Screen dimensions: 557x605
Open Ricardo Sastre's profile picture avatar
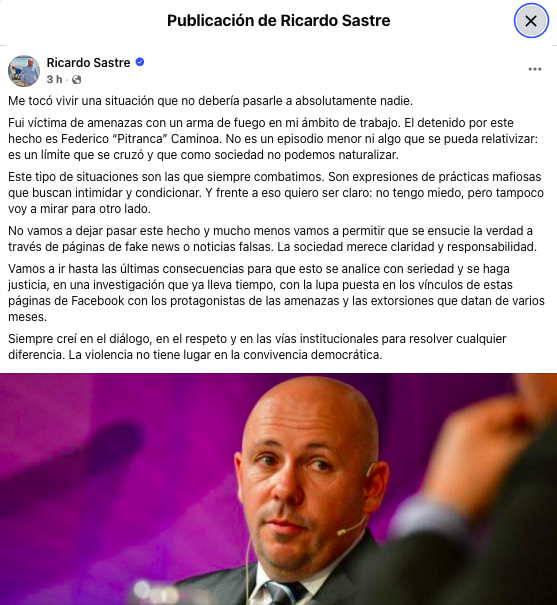[x=24, y=71]
